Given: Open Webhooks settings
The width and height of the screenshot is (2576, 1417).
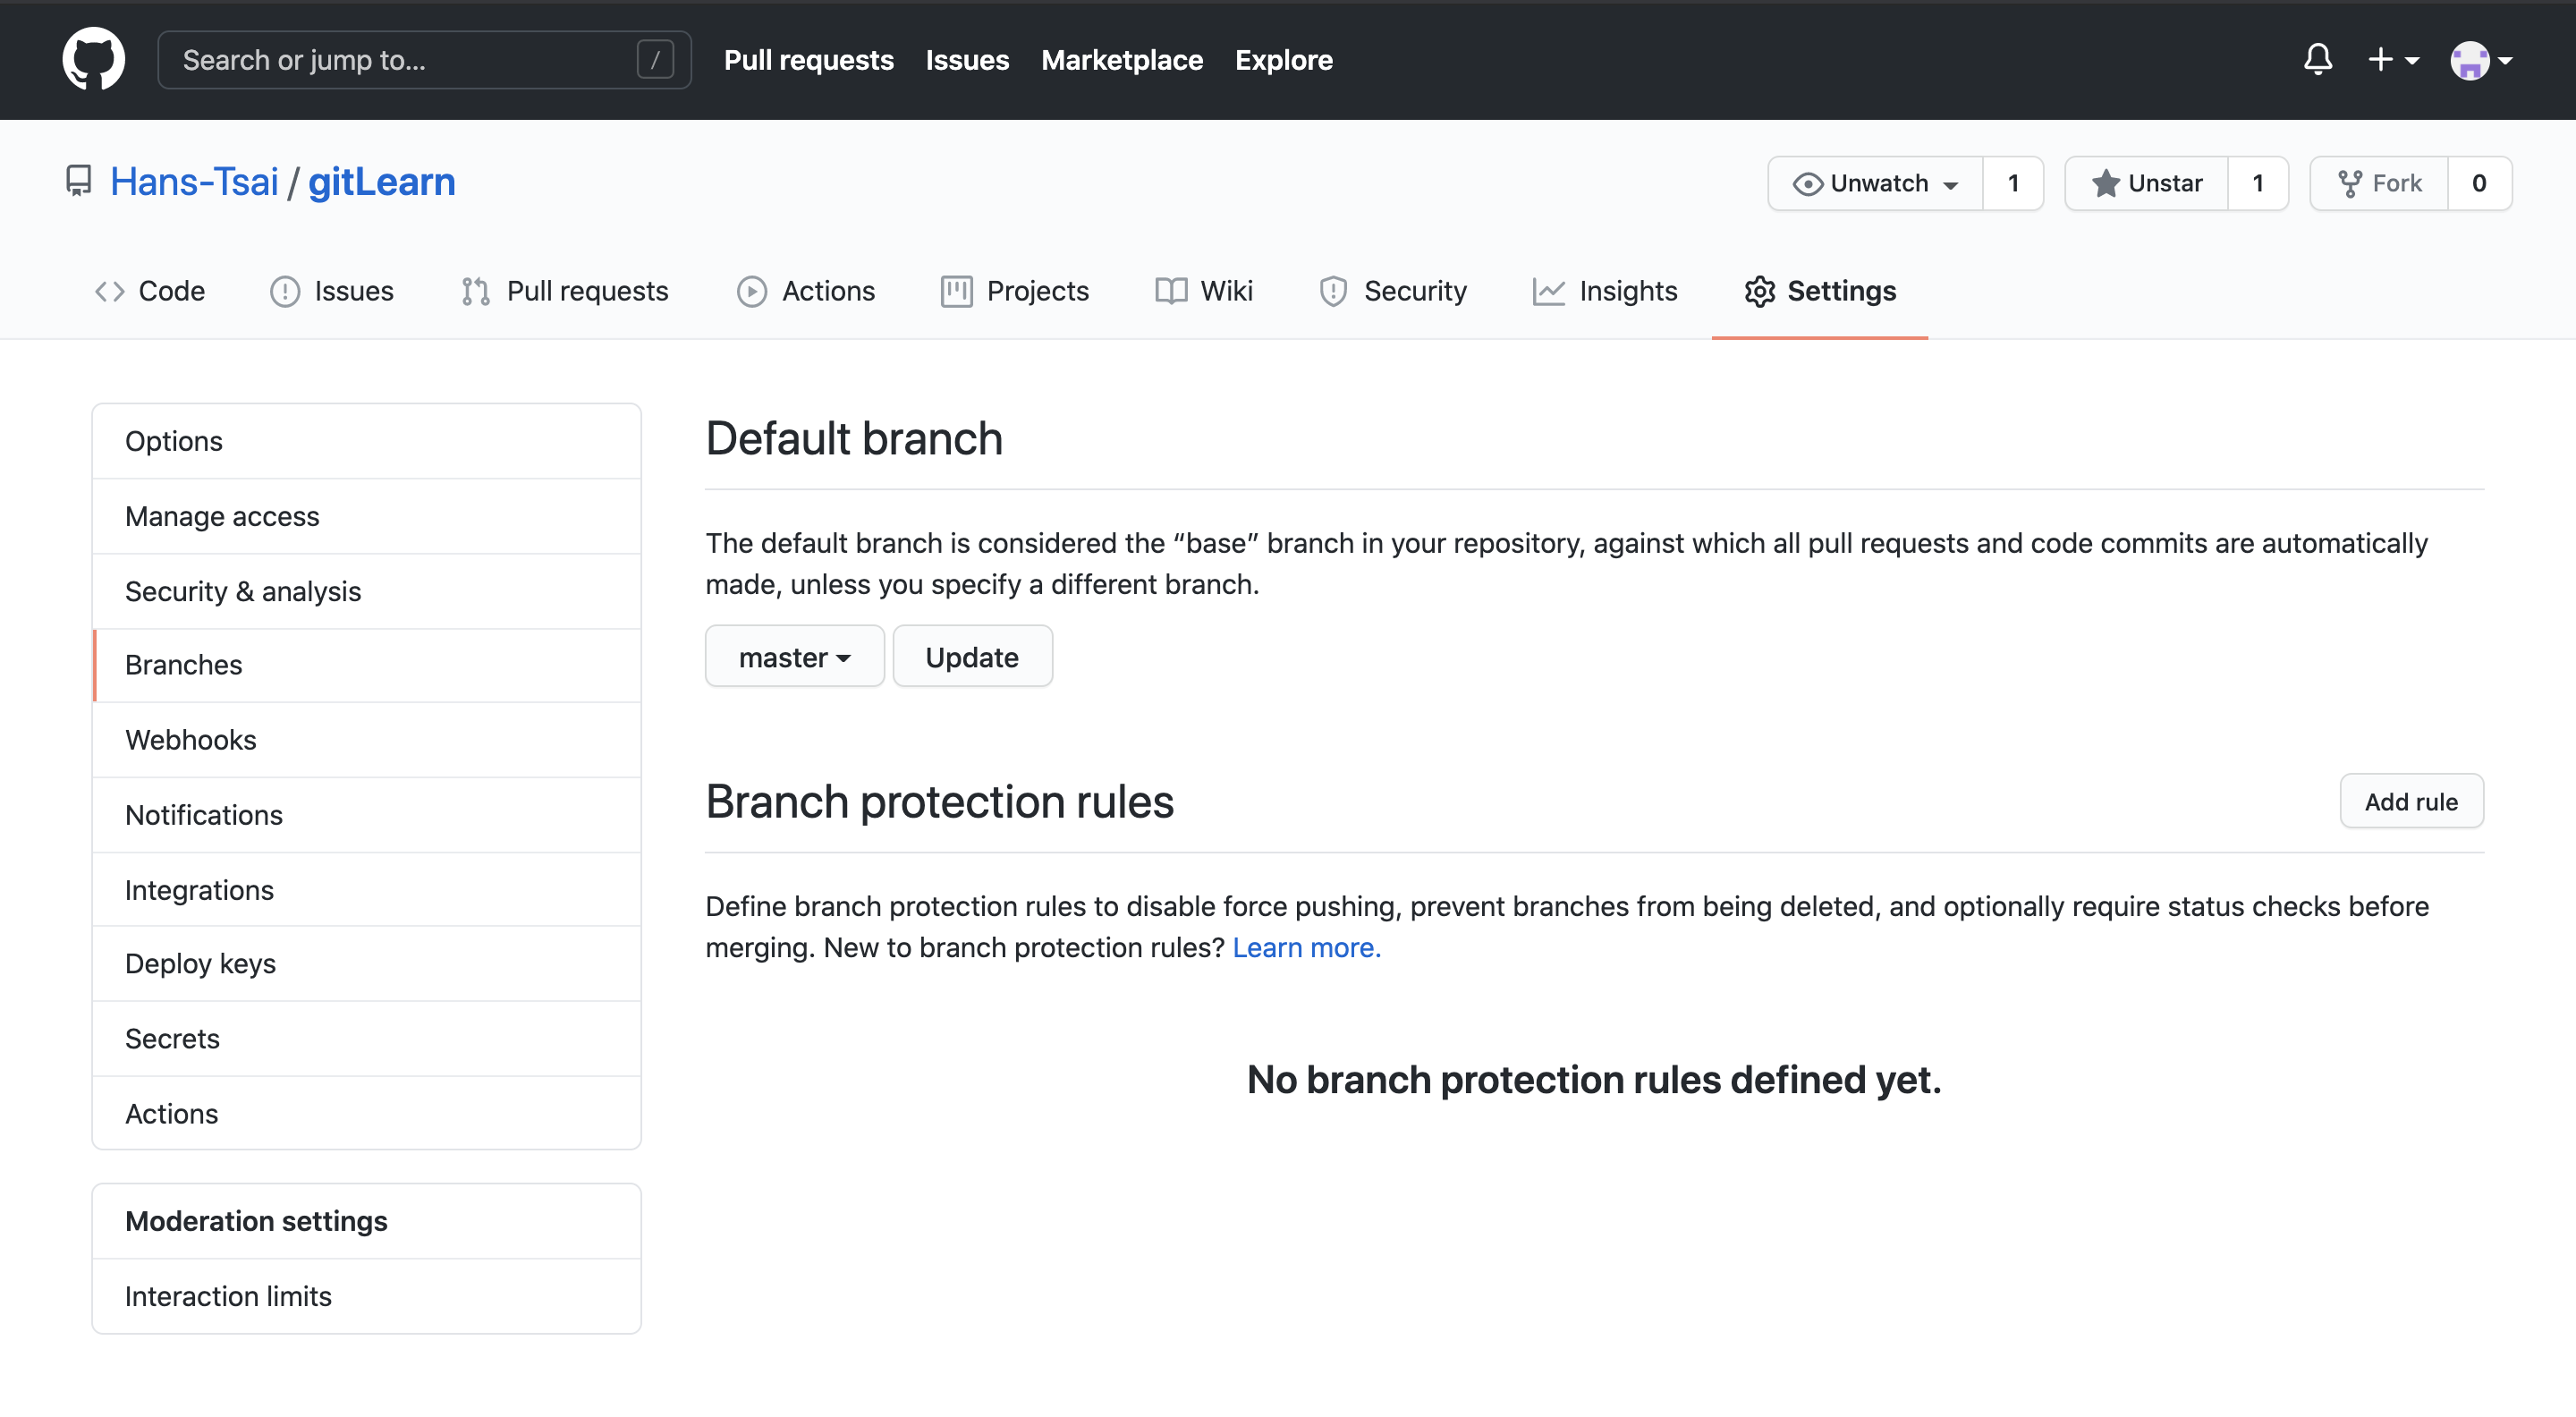Looking at the screenshot, I should click(366, 740).
